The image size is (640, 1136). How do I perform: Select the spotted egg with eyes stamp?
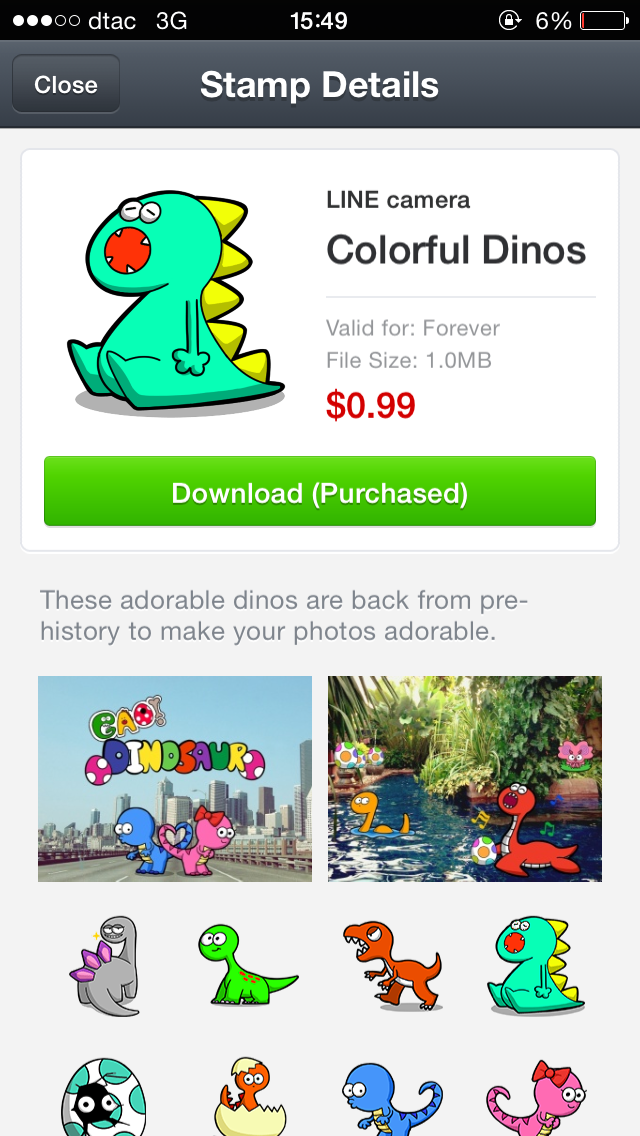(x=103, y=1097)
